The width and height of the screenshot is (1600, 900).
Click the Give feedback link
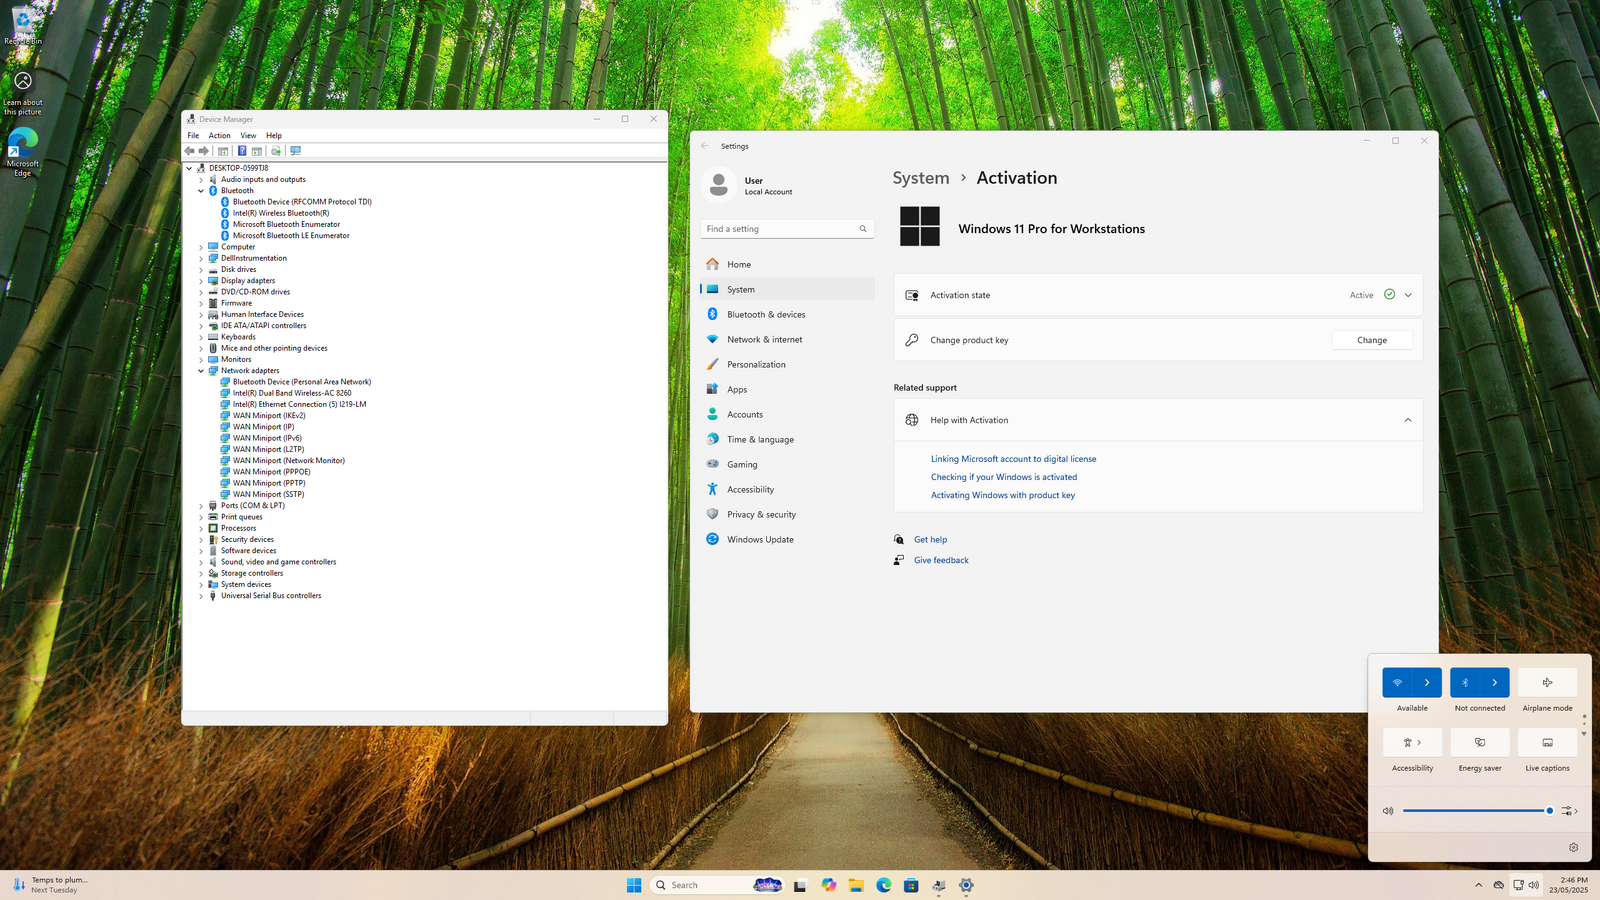(941, 560)
